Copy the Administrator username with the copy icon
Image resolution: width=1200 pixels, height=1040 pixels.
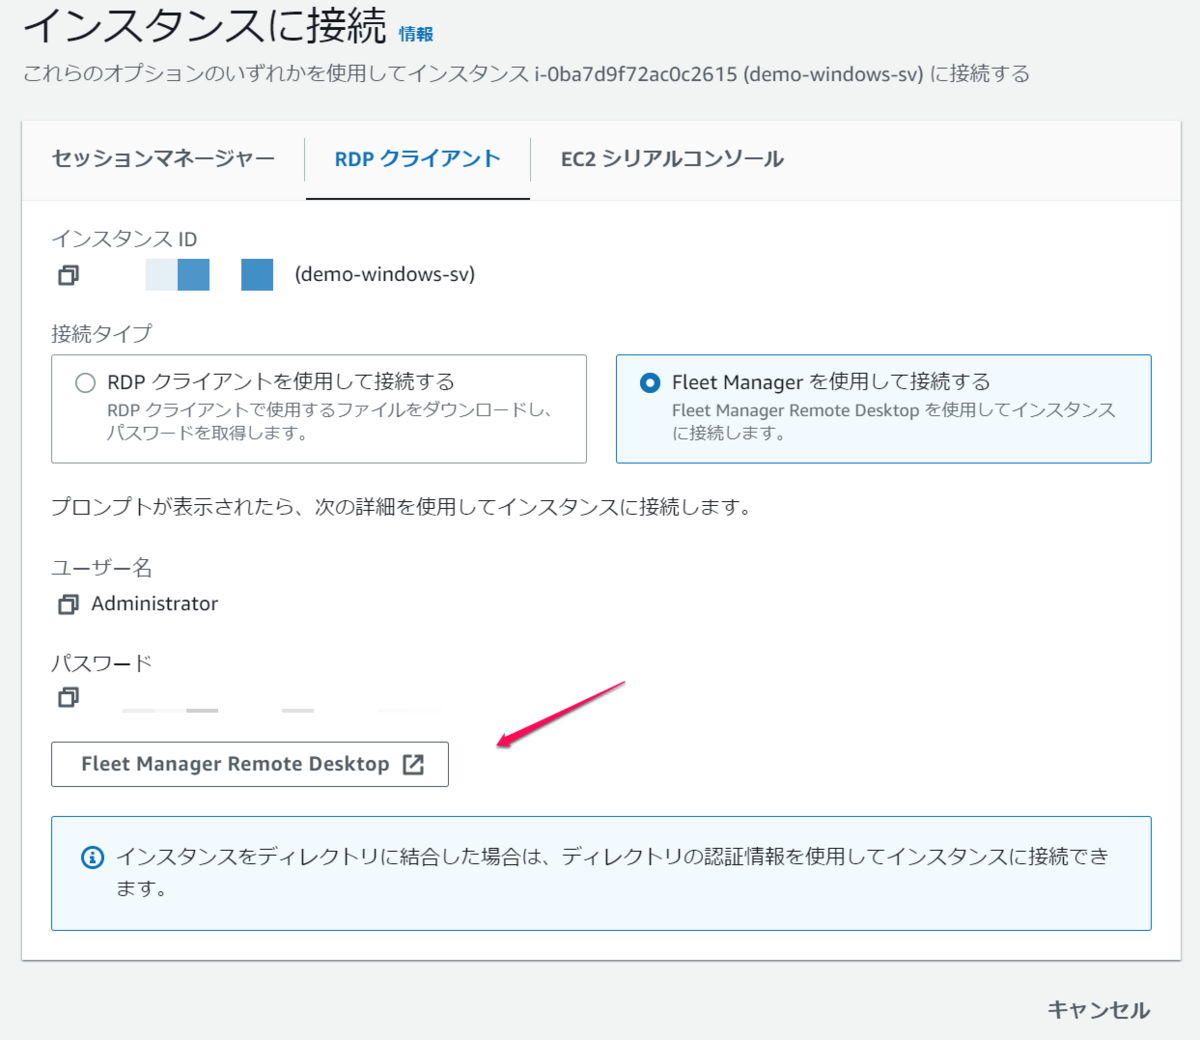[x=68, y=604]
